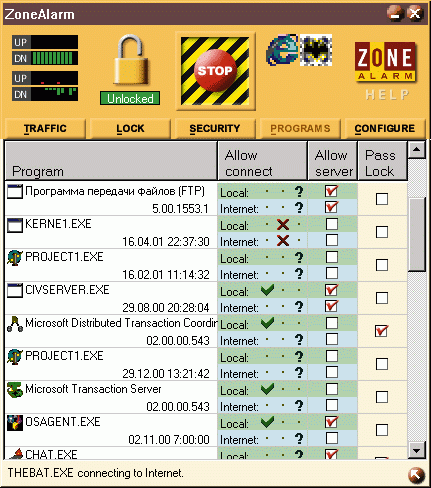Open the CONFIGURE panel
The image size is (431, 488).
[385, 128]
